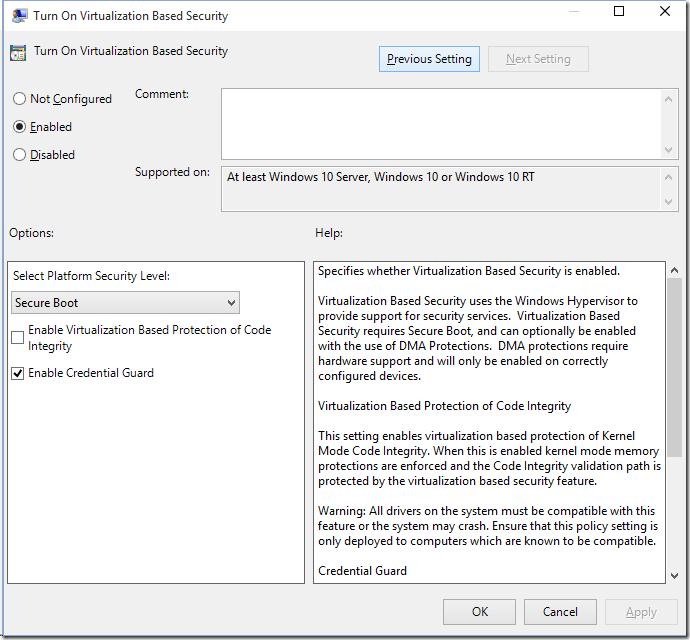Viewport: 690px width, 640px height.
Task: Click the Comment box down scroll arrow
Action: (x=670, y=150)
